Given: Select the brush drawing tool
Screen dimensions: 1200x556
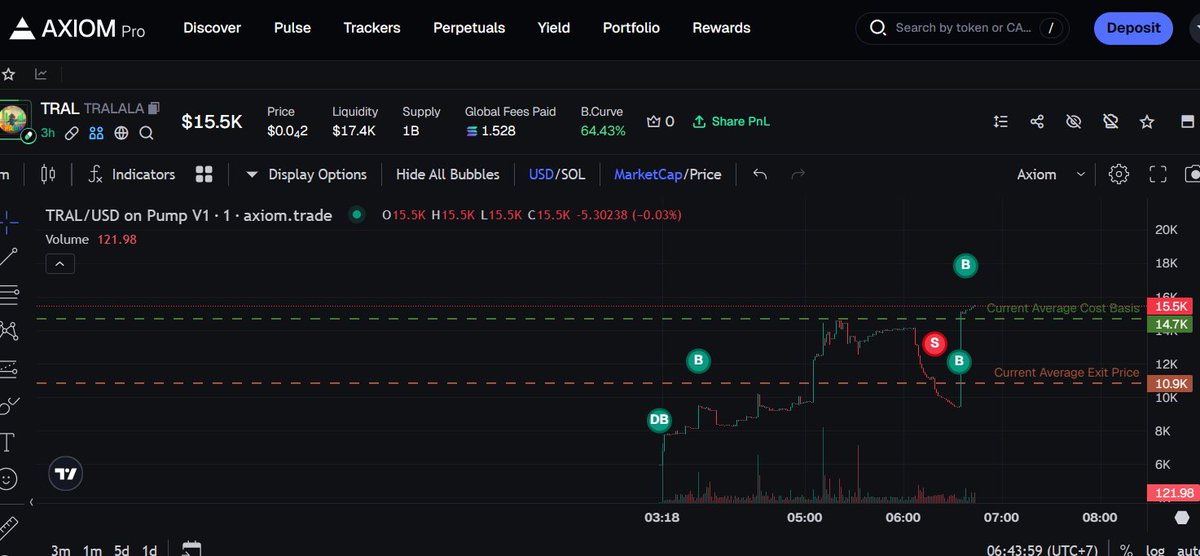Looking at the screenshot, I should tap(8, 405).
